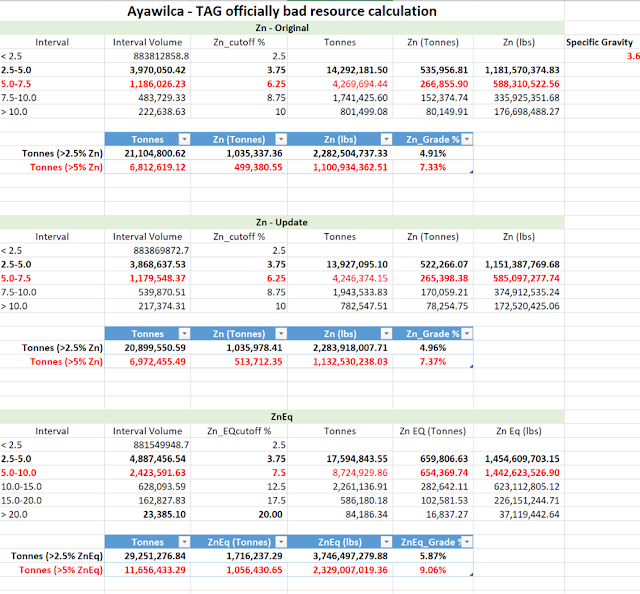The width and height of the screenshot is (640, 594).
Task: Select cell with value 37,119,442.64
Action: coord(519,514)
